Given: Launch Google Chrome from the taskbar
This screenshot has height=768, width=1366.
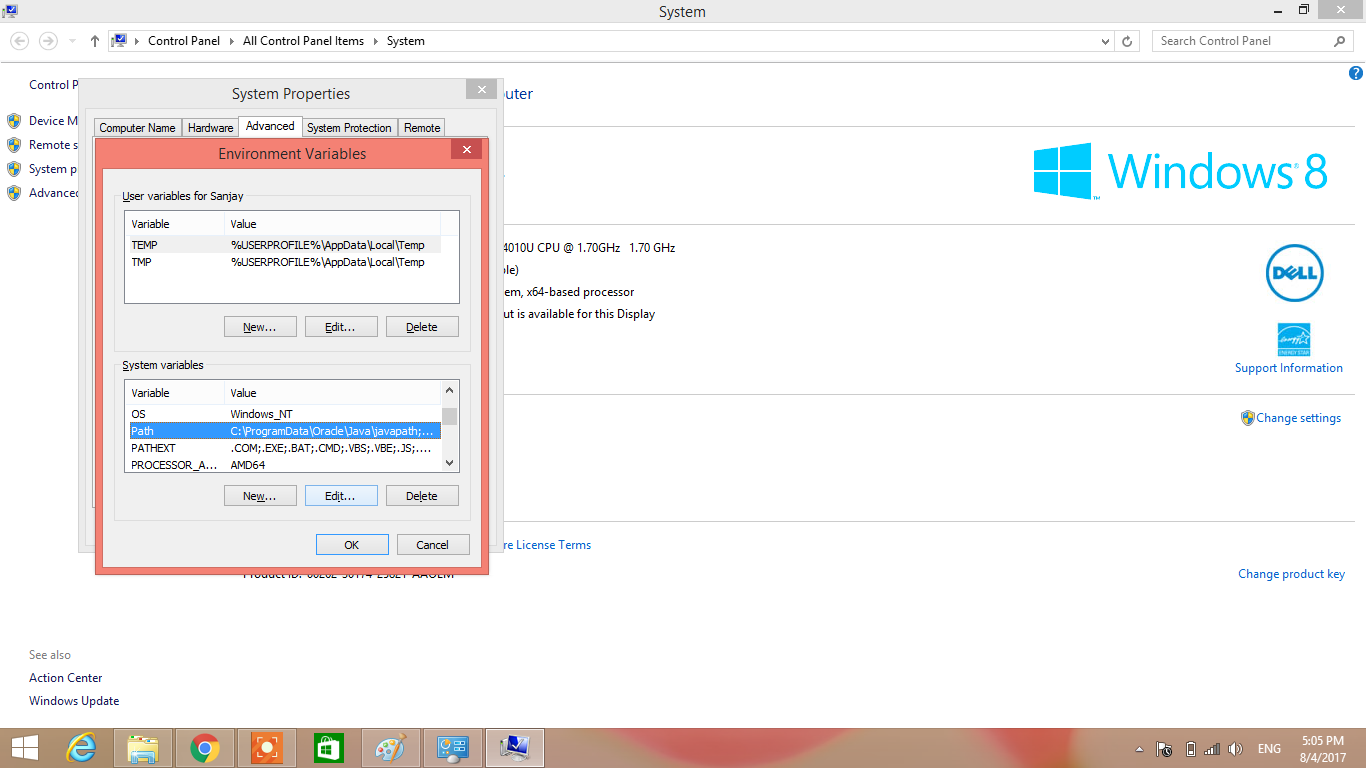Looking at the screenshot, I should pos(205,748).
